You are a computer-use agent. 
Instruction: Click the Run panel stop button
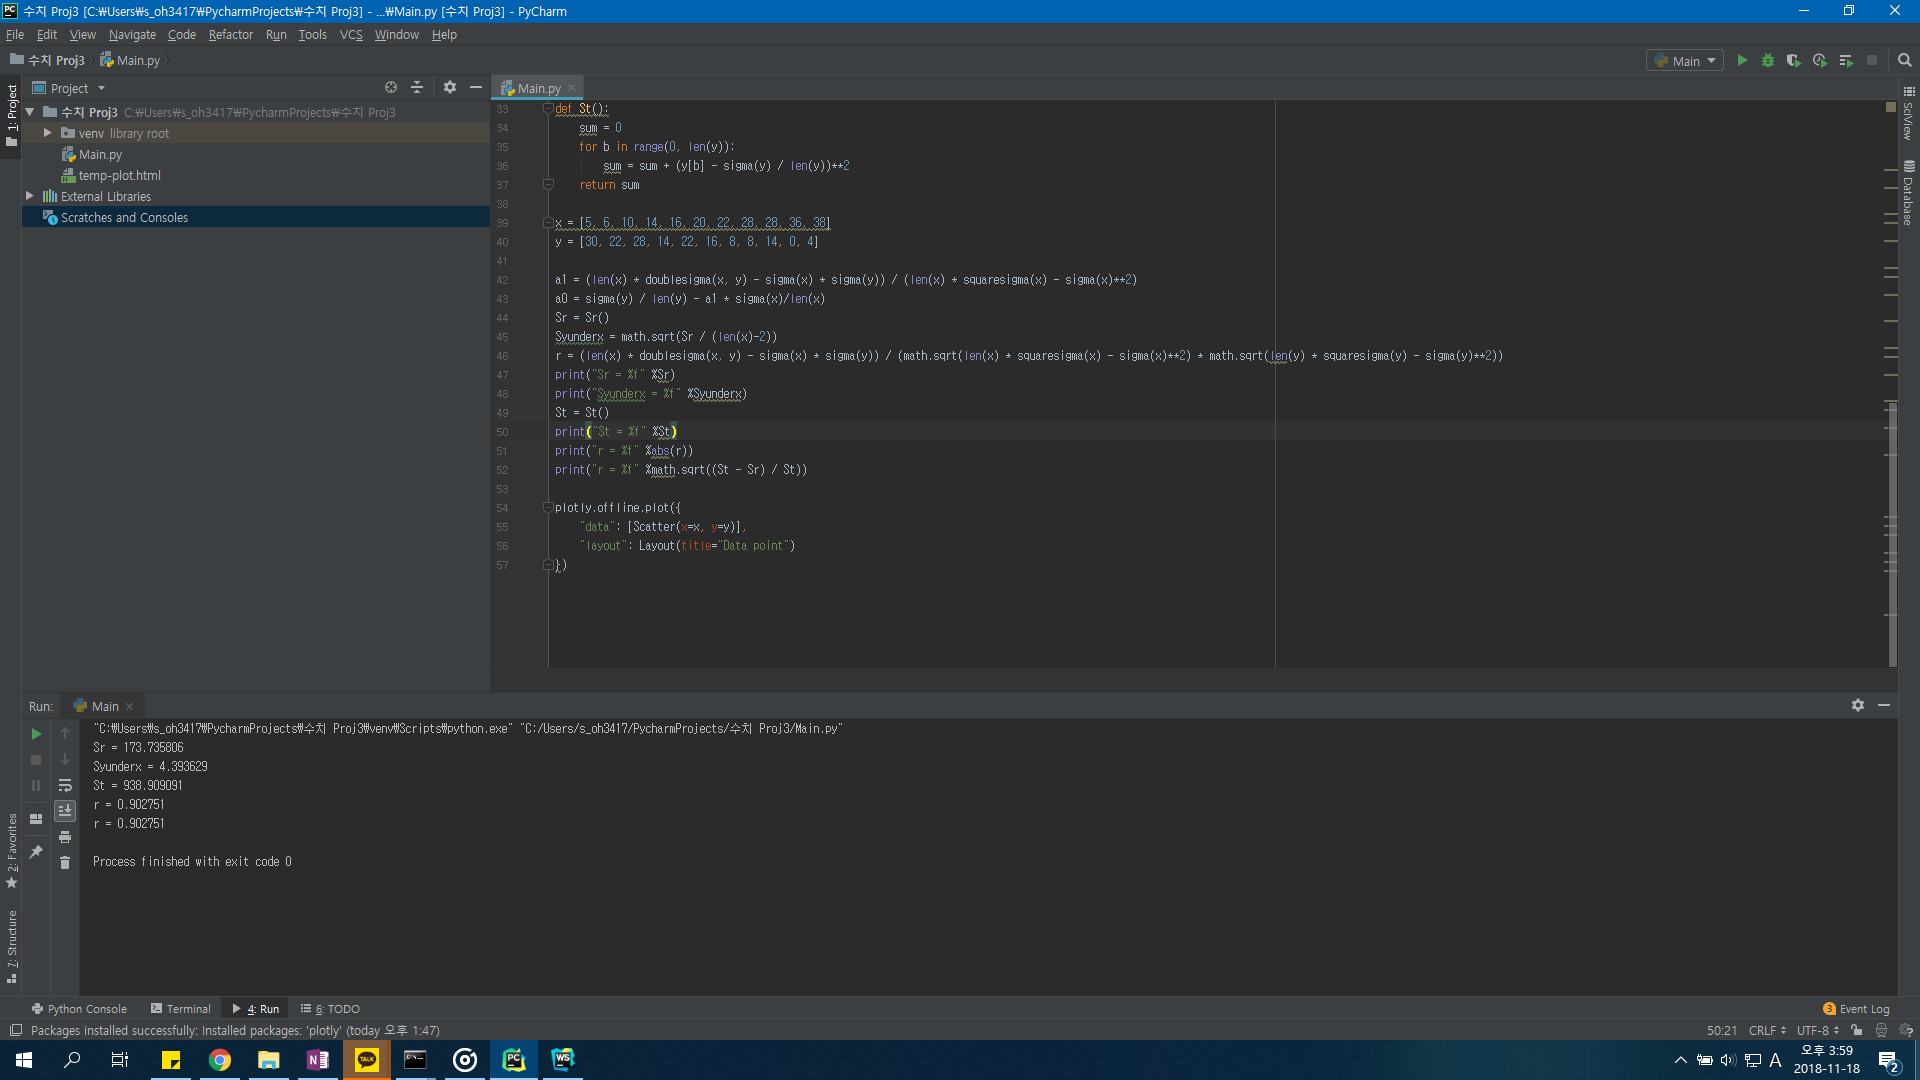(37, 760)
